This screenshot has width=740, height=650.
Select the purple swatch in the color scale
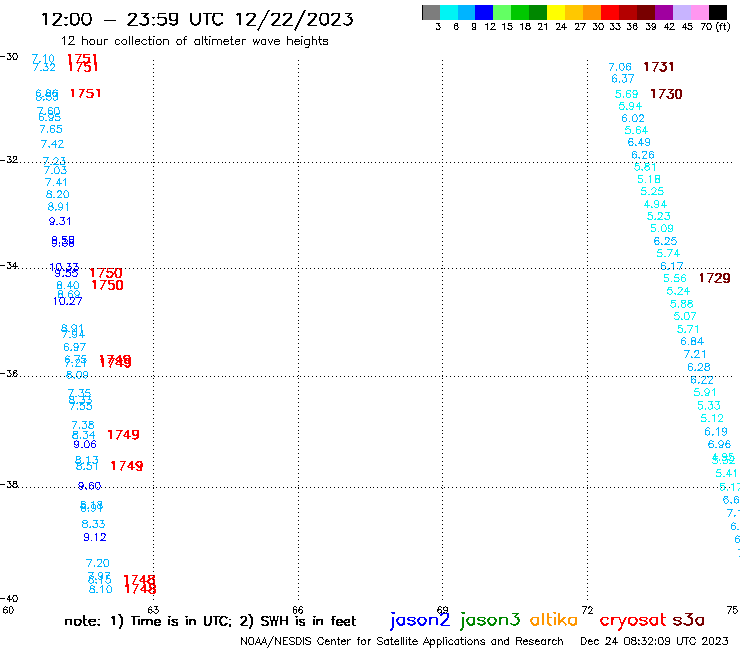coord(664,12)
